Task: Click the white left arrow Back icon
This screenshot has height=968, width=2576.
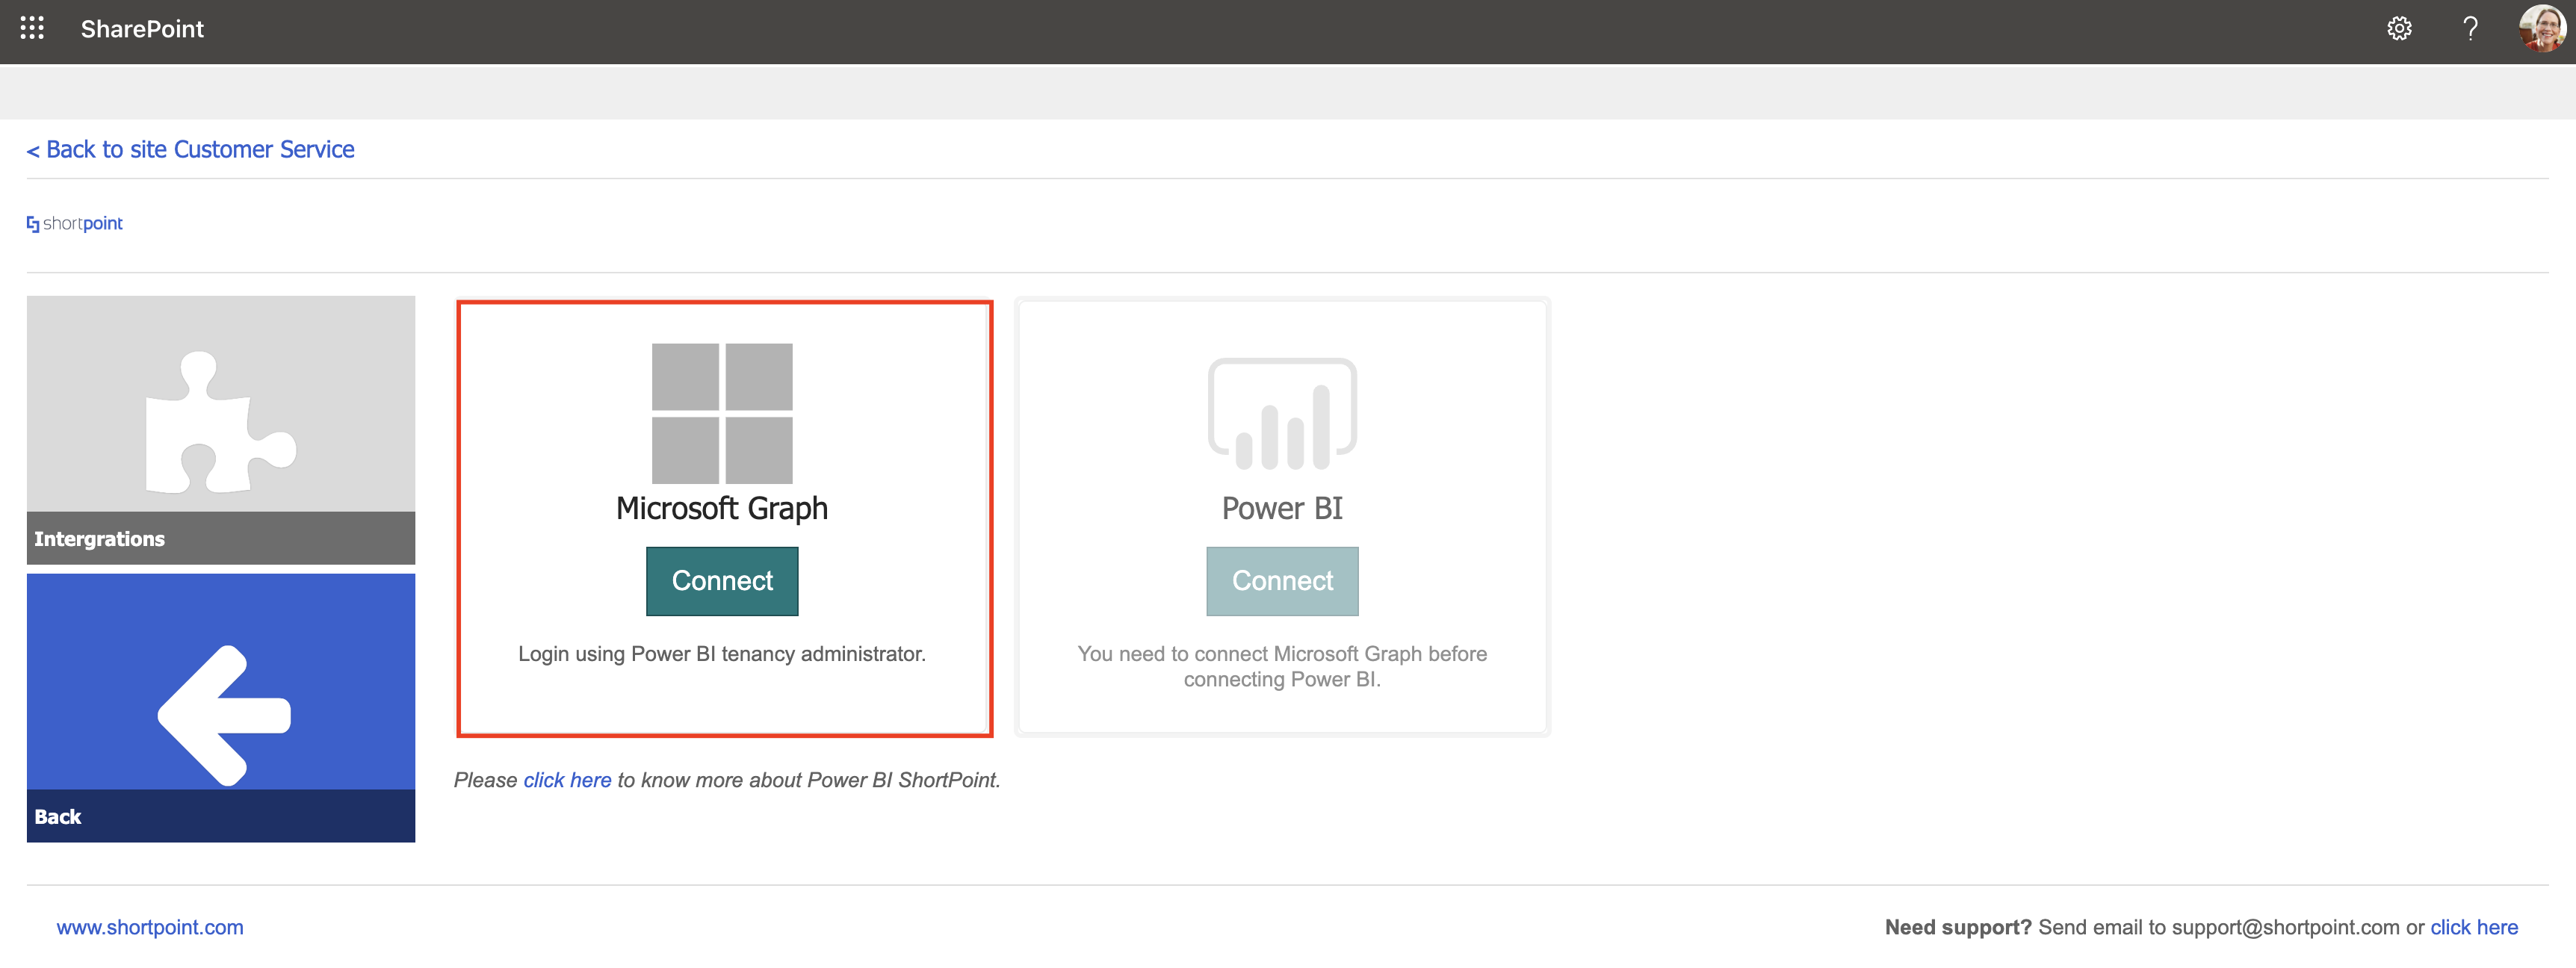Action: (224, 715)
